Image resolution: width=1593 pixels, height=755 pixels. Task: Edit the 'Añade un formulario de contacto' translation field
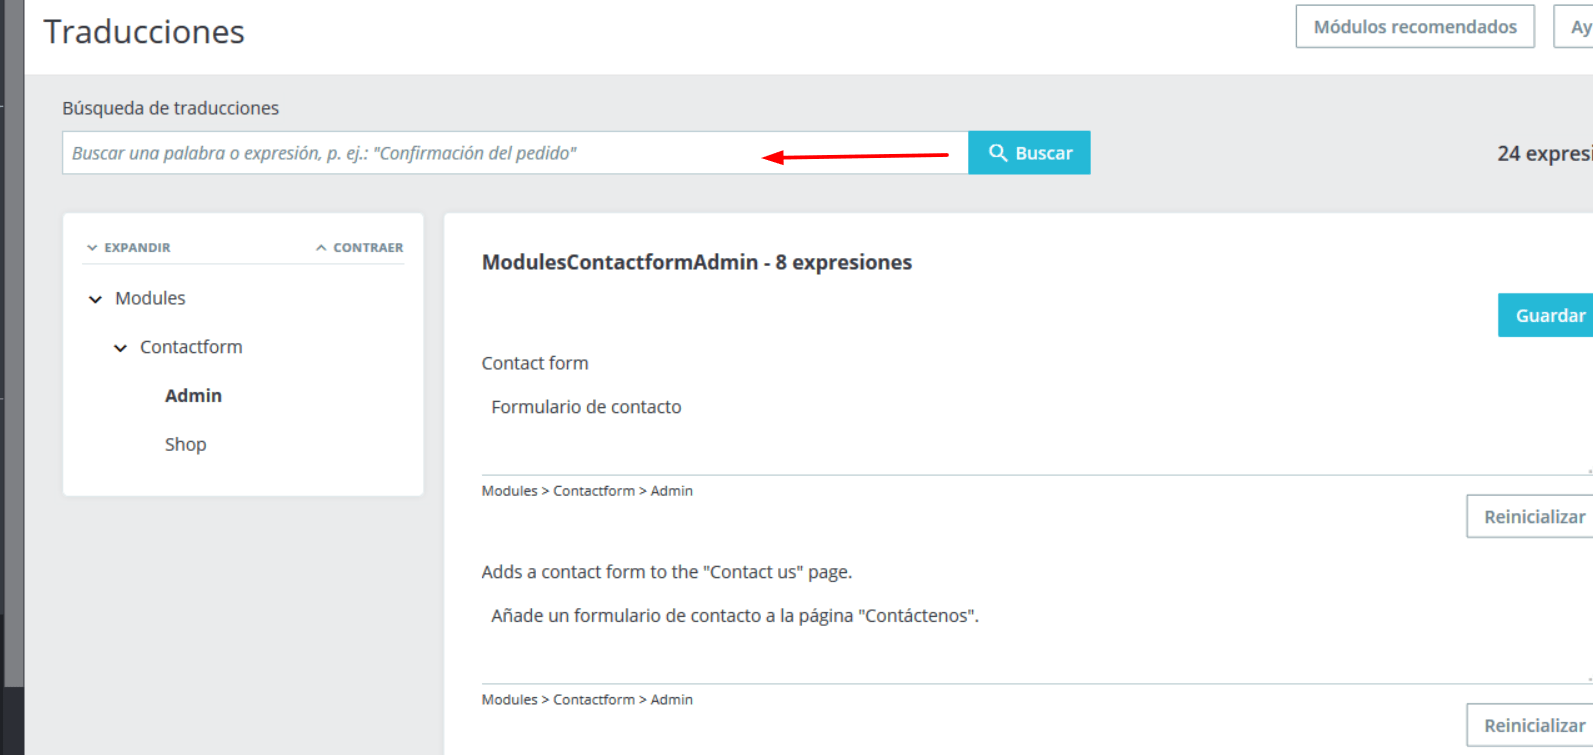click(x=1037, y=639)
